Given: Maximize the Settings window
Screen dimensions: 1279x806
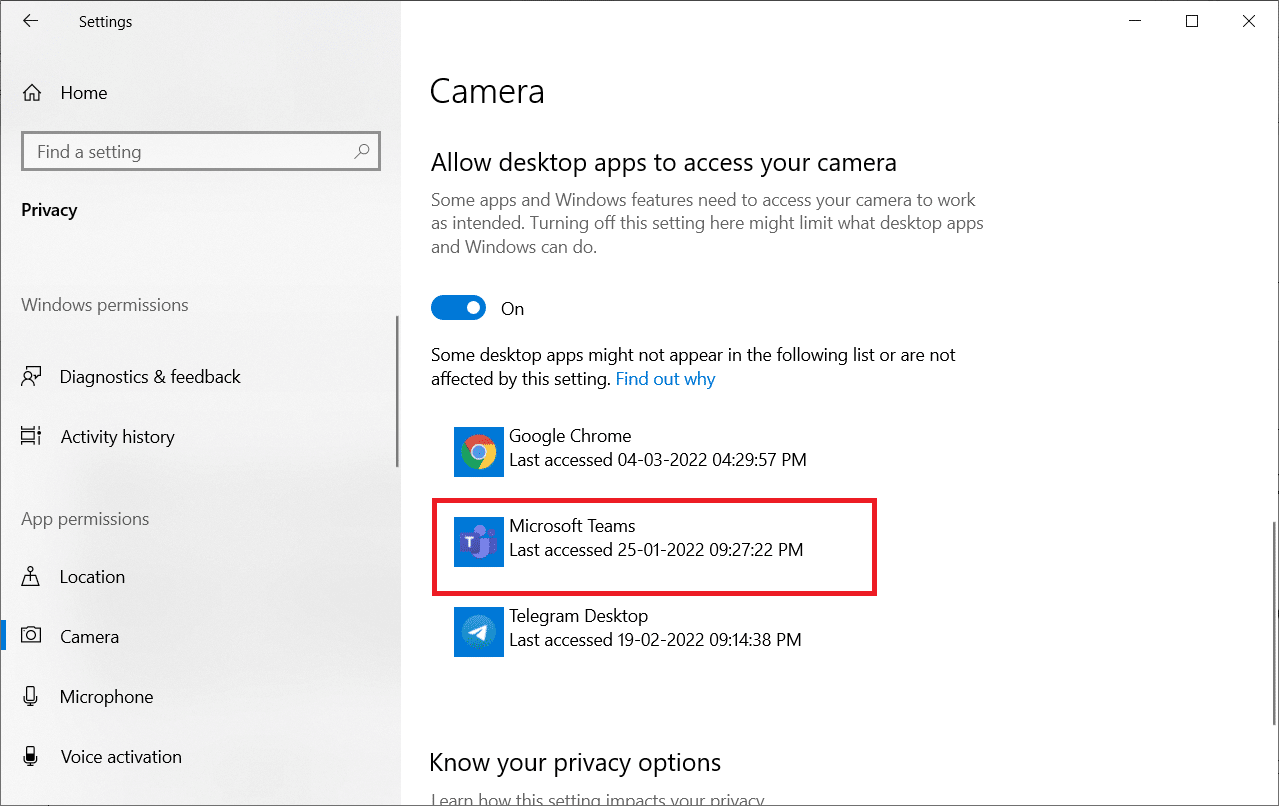Looking at the screenshot, I should (1191, 21).
